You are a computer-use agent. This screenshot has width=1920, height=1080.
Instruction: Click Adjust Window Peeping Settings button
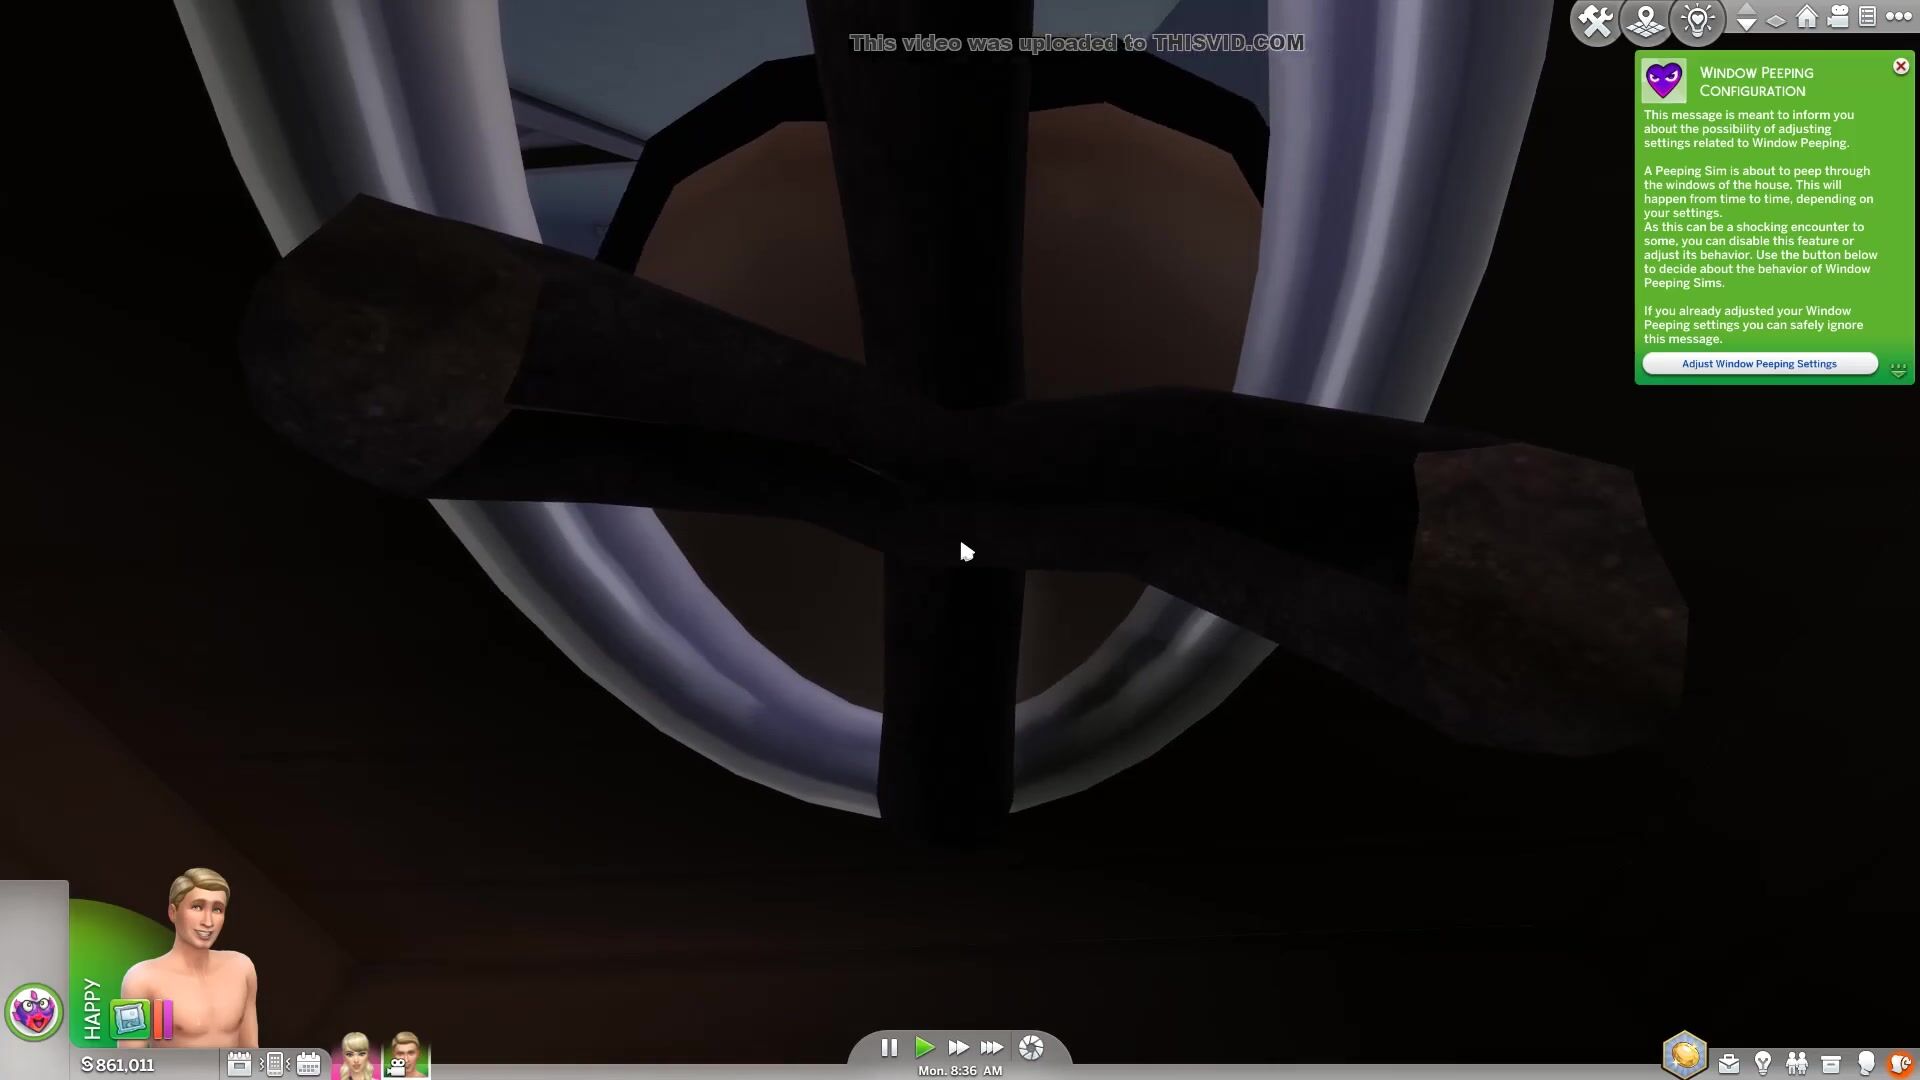[1759, 364]
